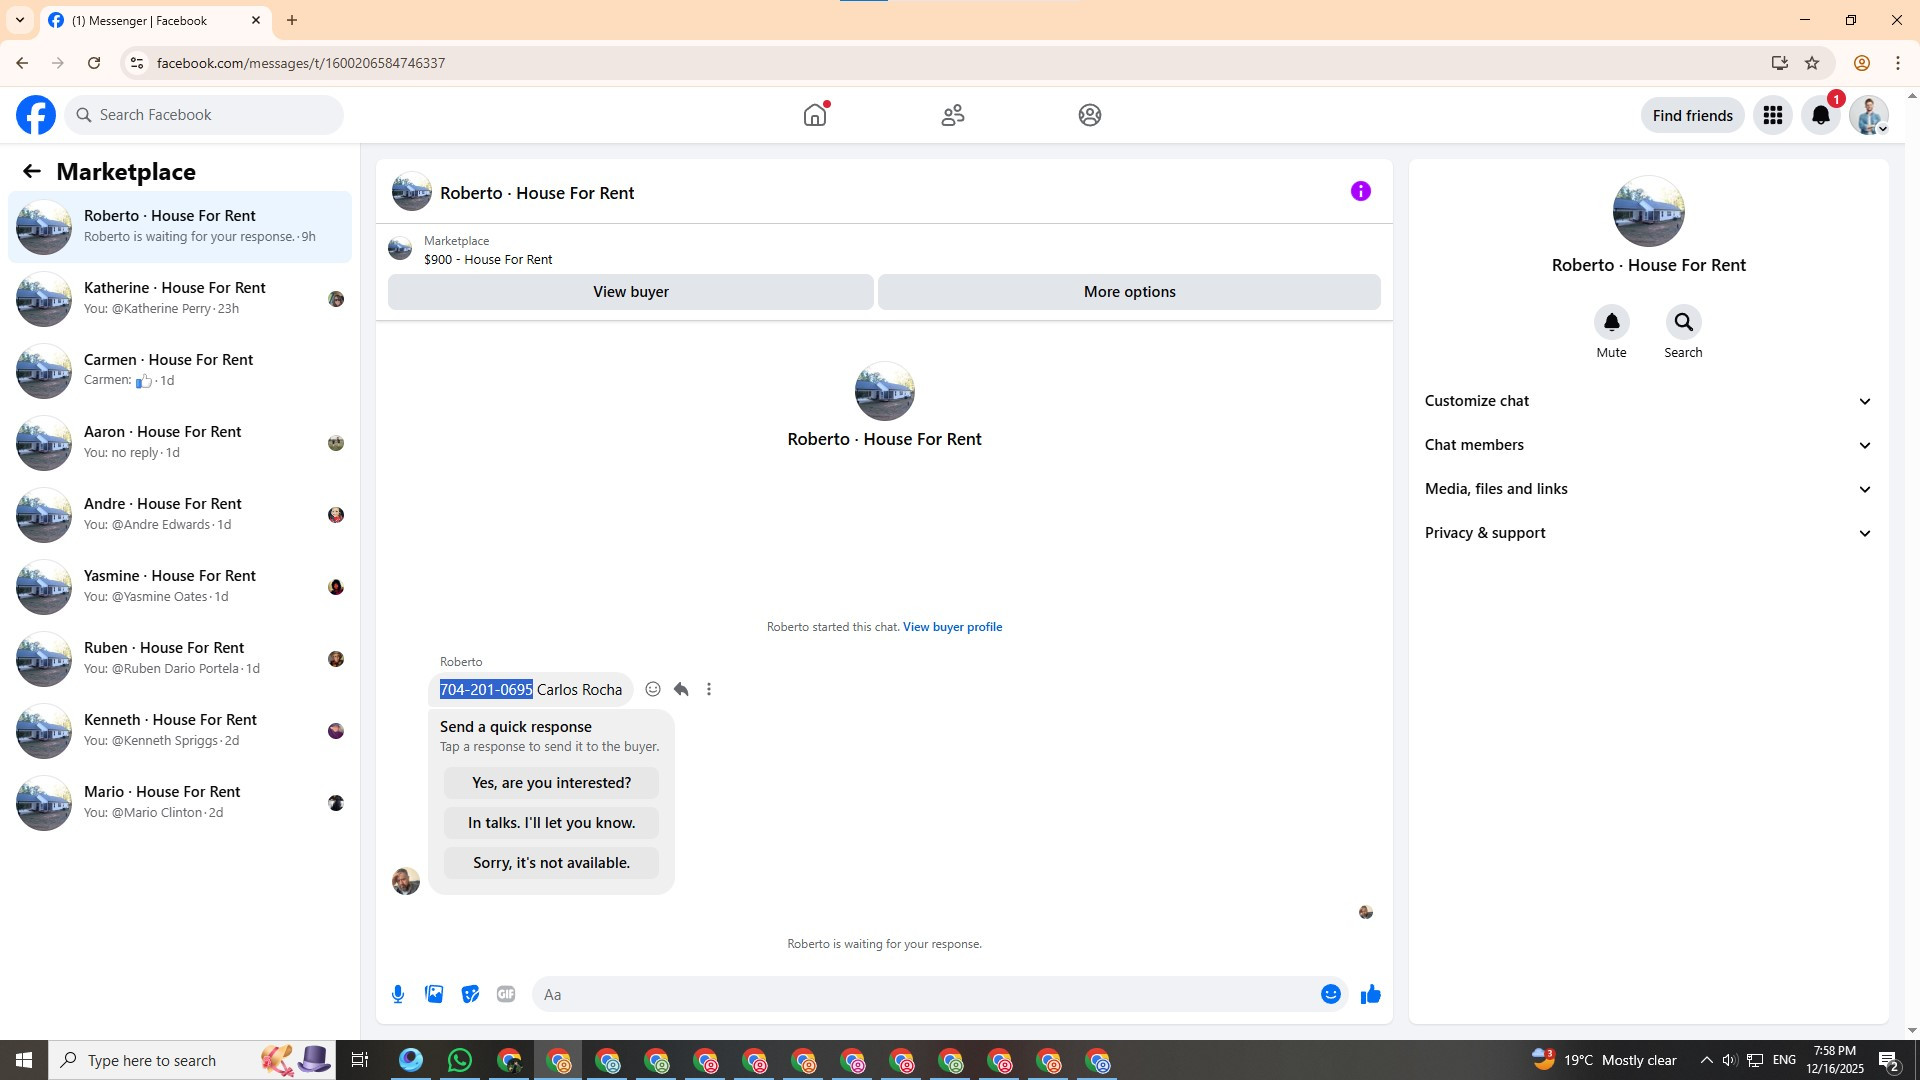Open the Groups icon in top navigation
The height and width of the screenshot is (1080, 1920).
(1090, 115)
